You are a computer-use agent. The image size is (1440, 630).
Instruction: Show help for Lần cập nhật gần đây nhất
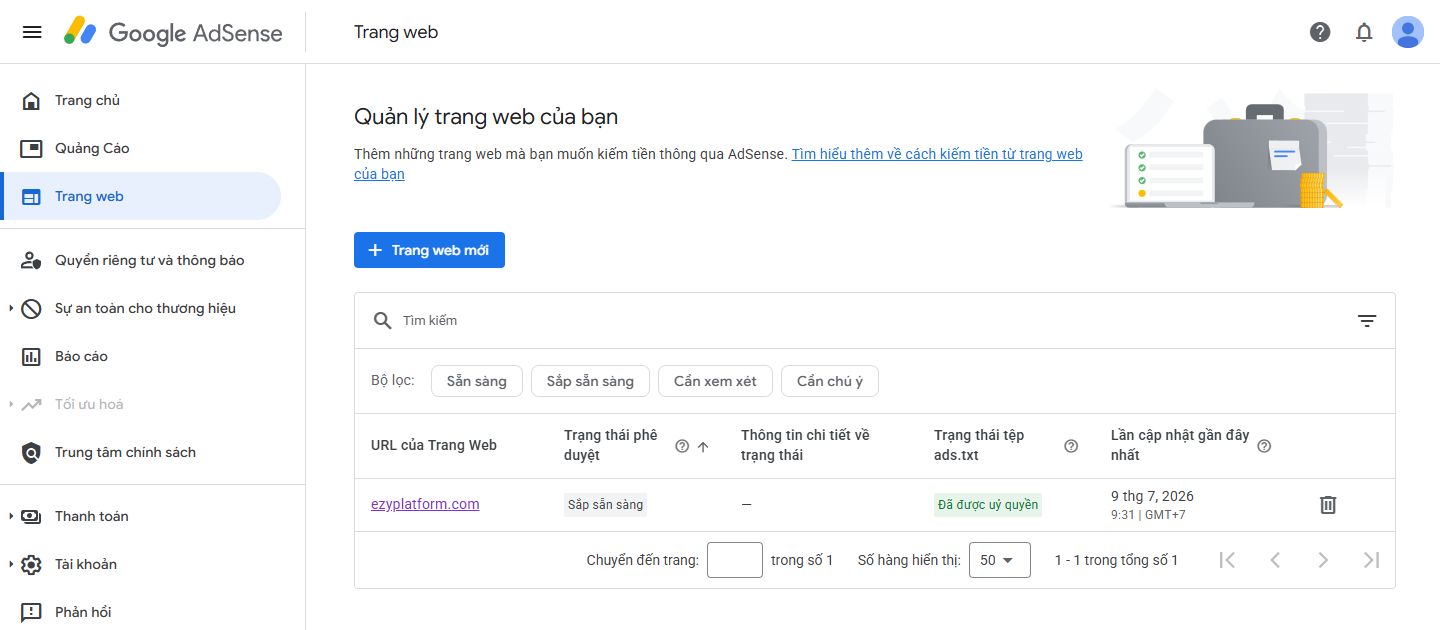point(1264,446)
